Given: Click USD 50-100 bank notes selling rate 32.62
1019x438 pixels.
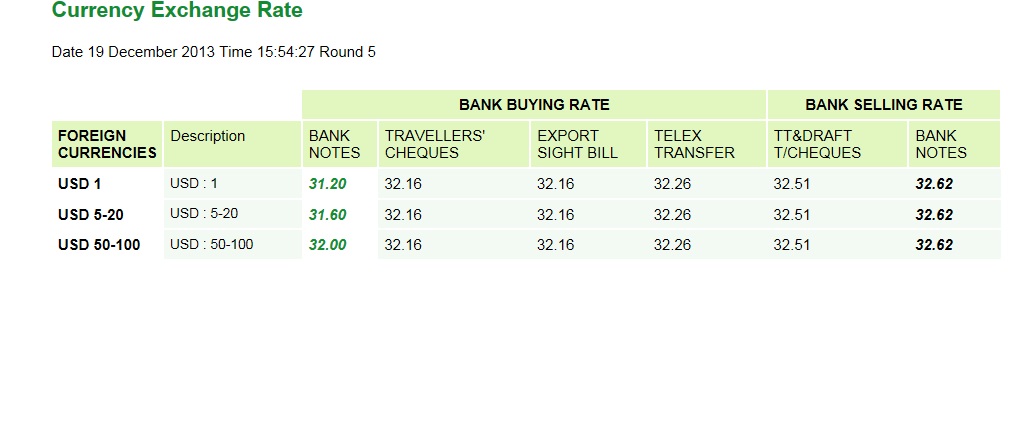Looking at the screenshot, I should pos(935,245).
